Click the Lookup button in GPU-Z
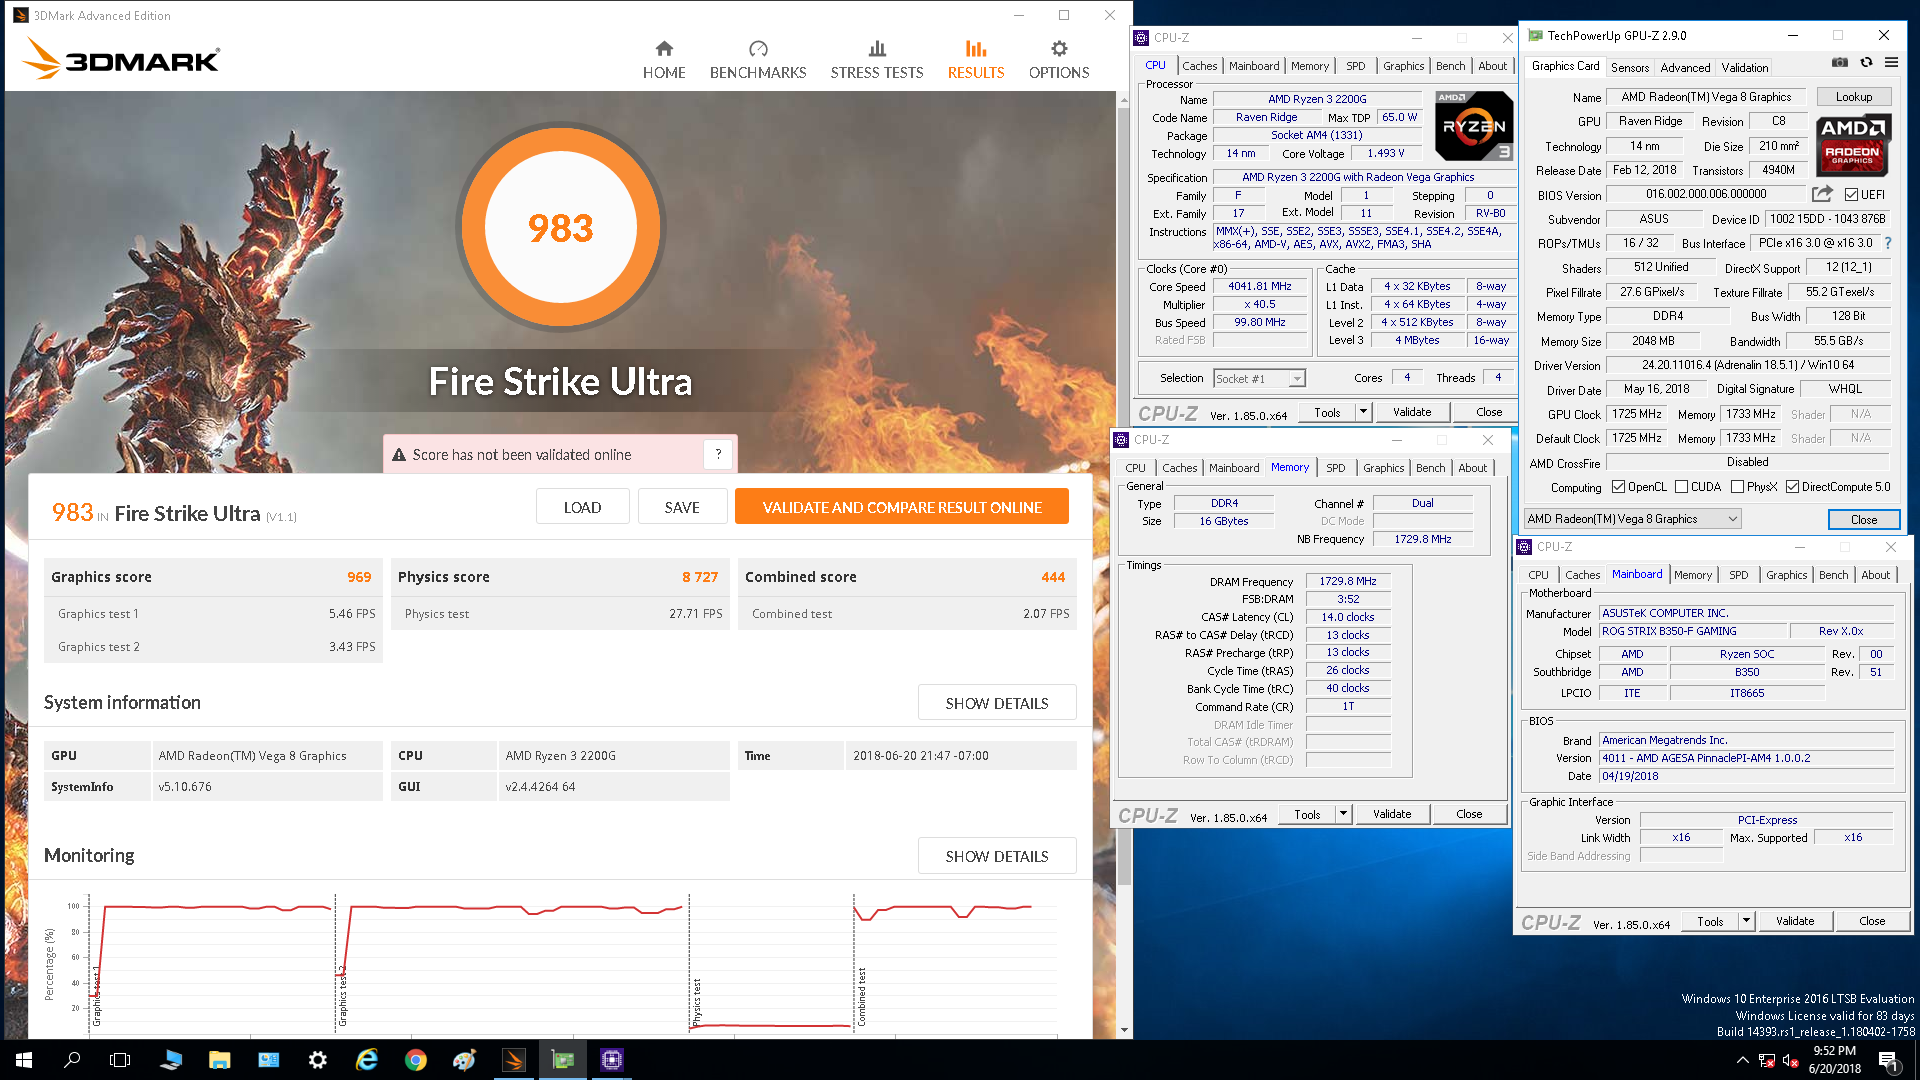The width and height of the screenshot is (1920, 1080). coord(1854,97)
